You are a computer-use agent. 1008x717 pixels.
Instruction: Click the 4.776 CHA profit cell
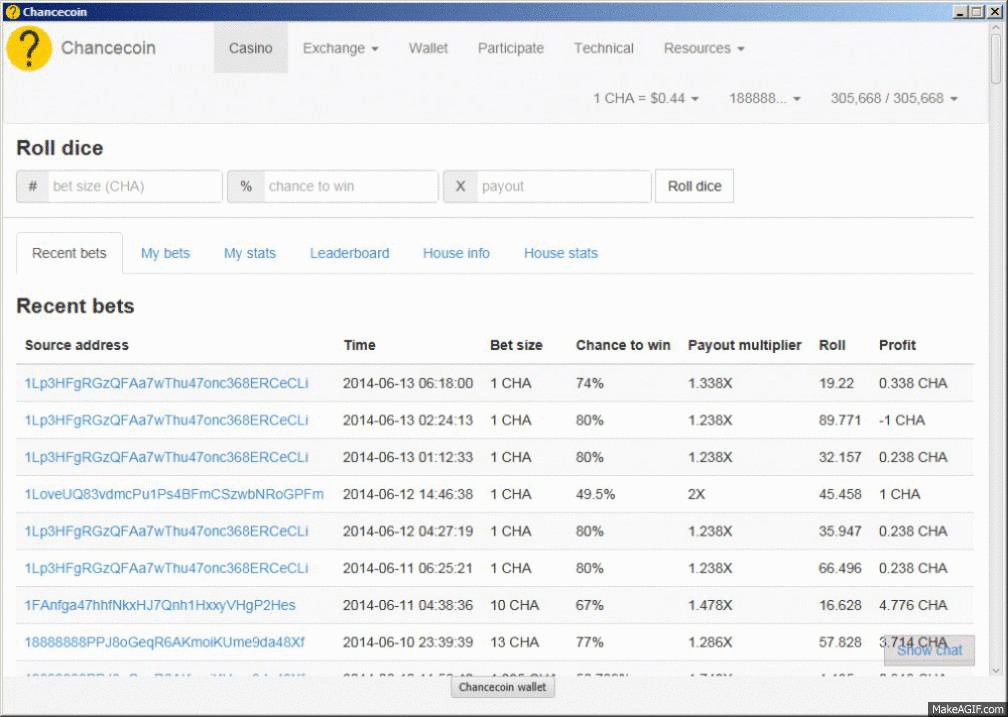coord(913,605)
